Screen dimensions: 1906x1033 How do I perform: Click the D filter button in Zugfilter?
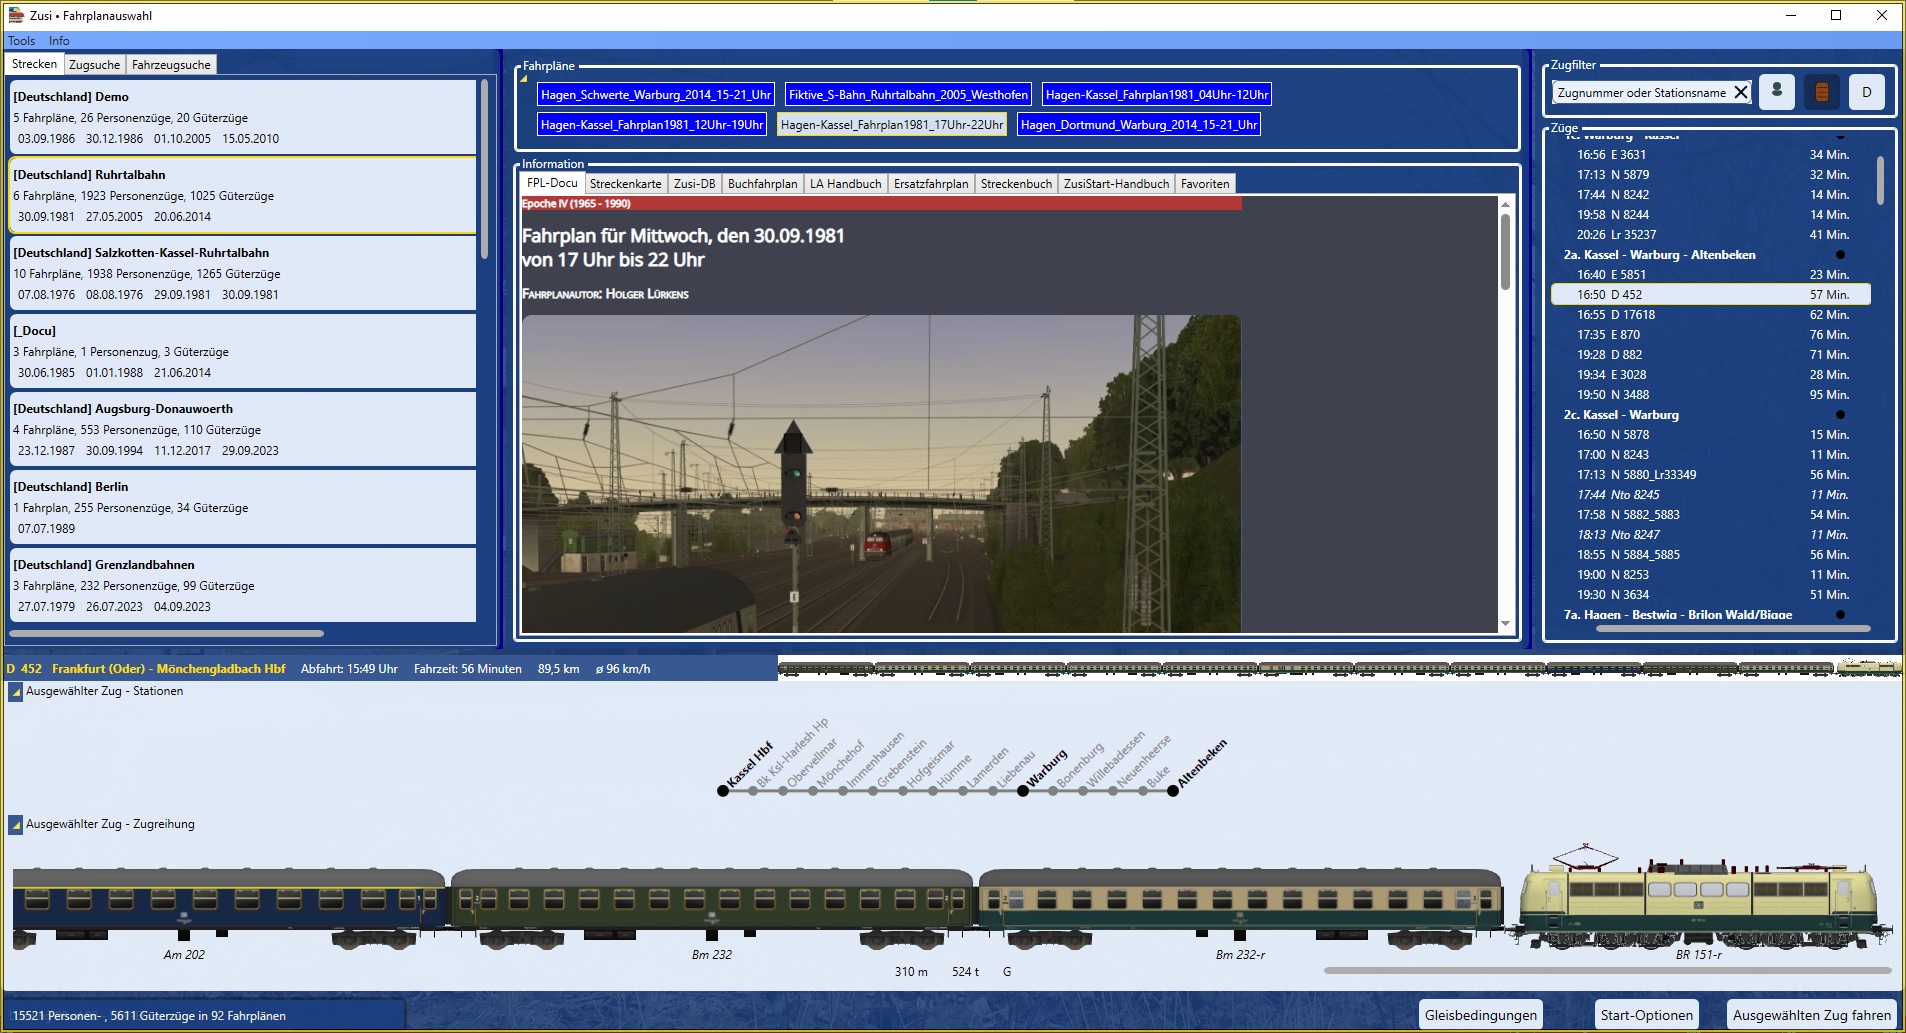(1866, 92)
